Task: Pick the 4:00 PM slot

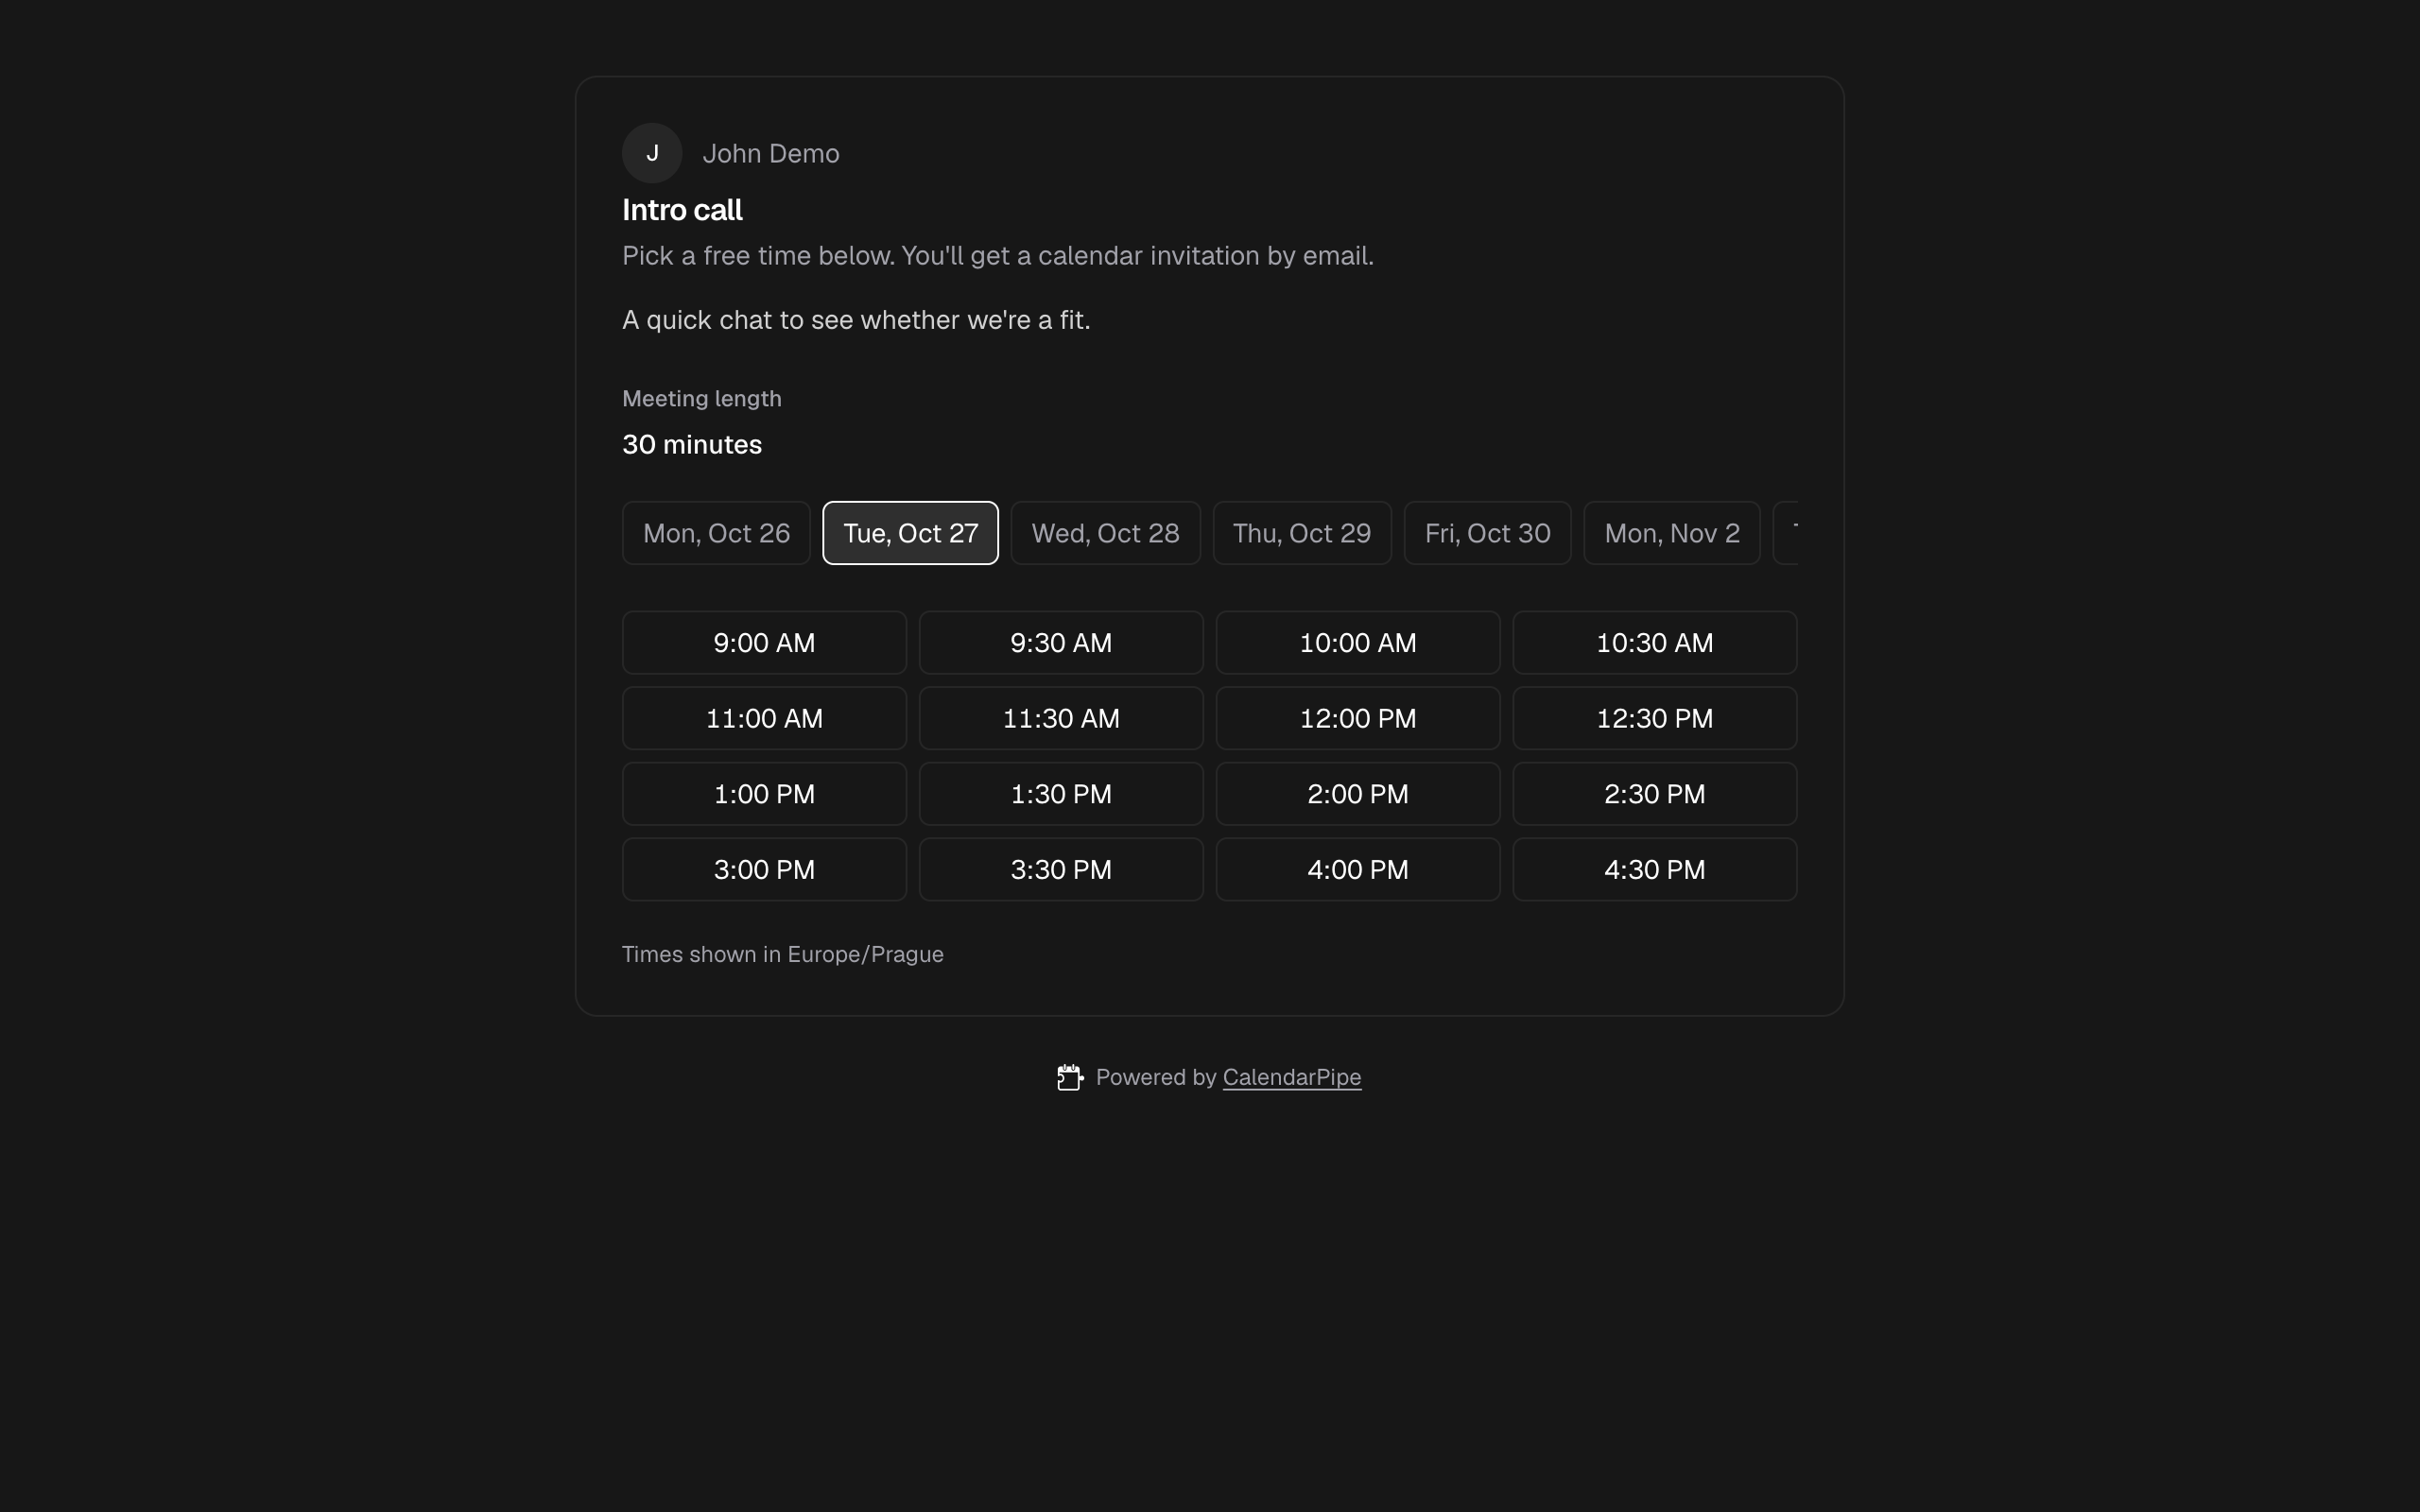Action: pyautogui.click(x=1358, y=870)
